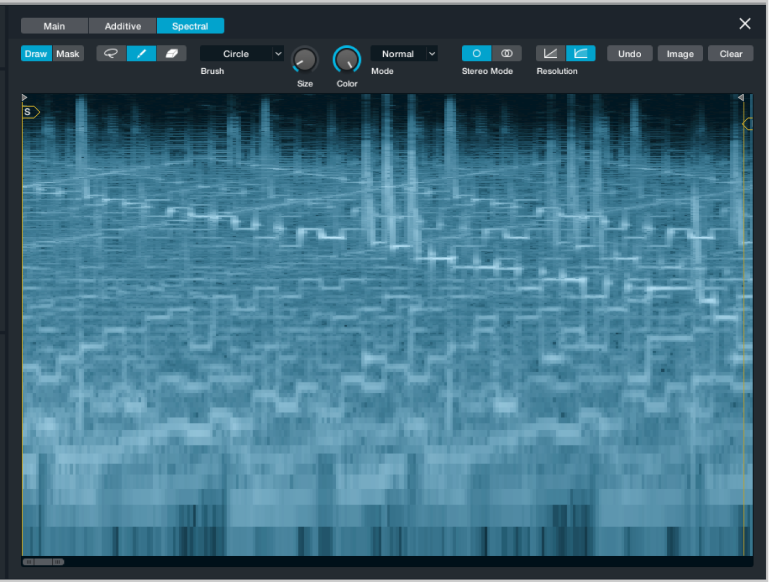Open the Circle brush dropdown

point(242,54)
